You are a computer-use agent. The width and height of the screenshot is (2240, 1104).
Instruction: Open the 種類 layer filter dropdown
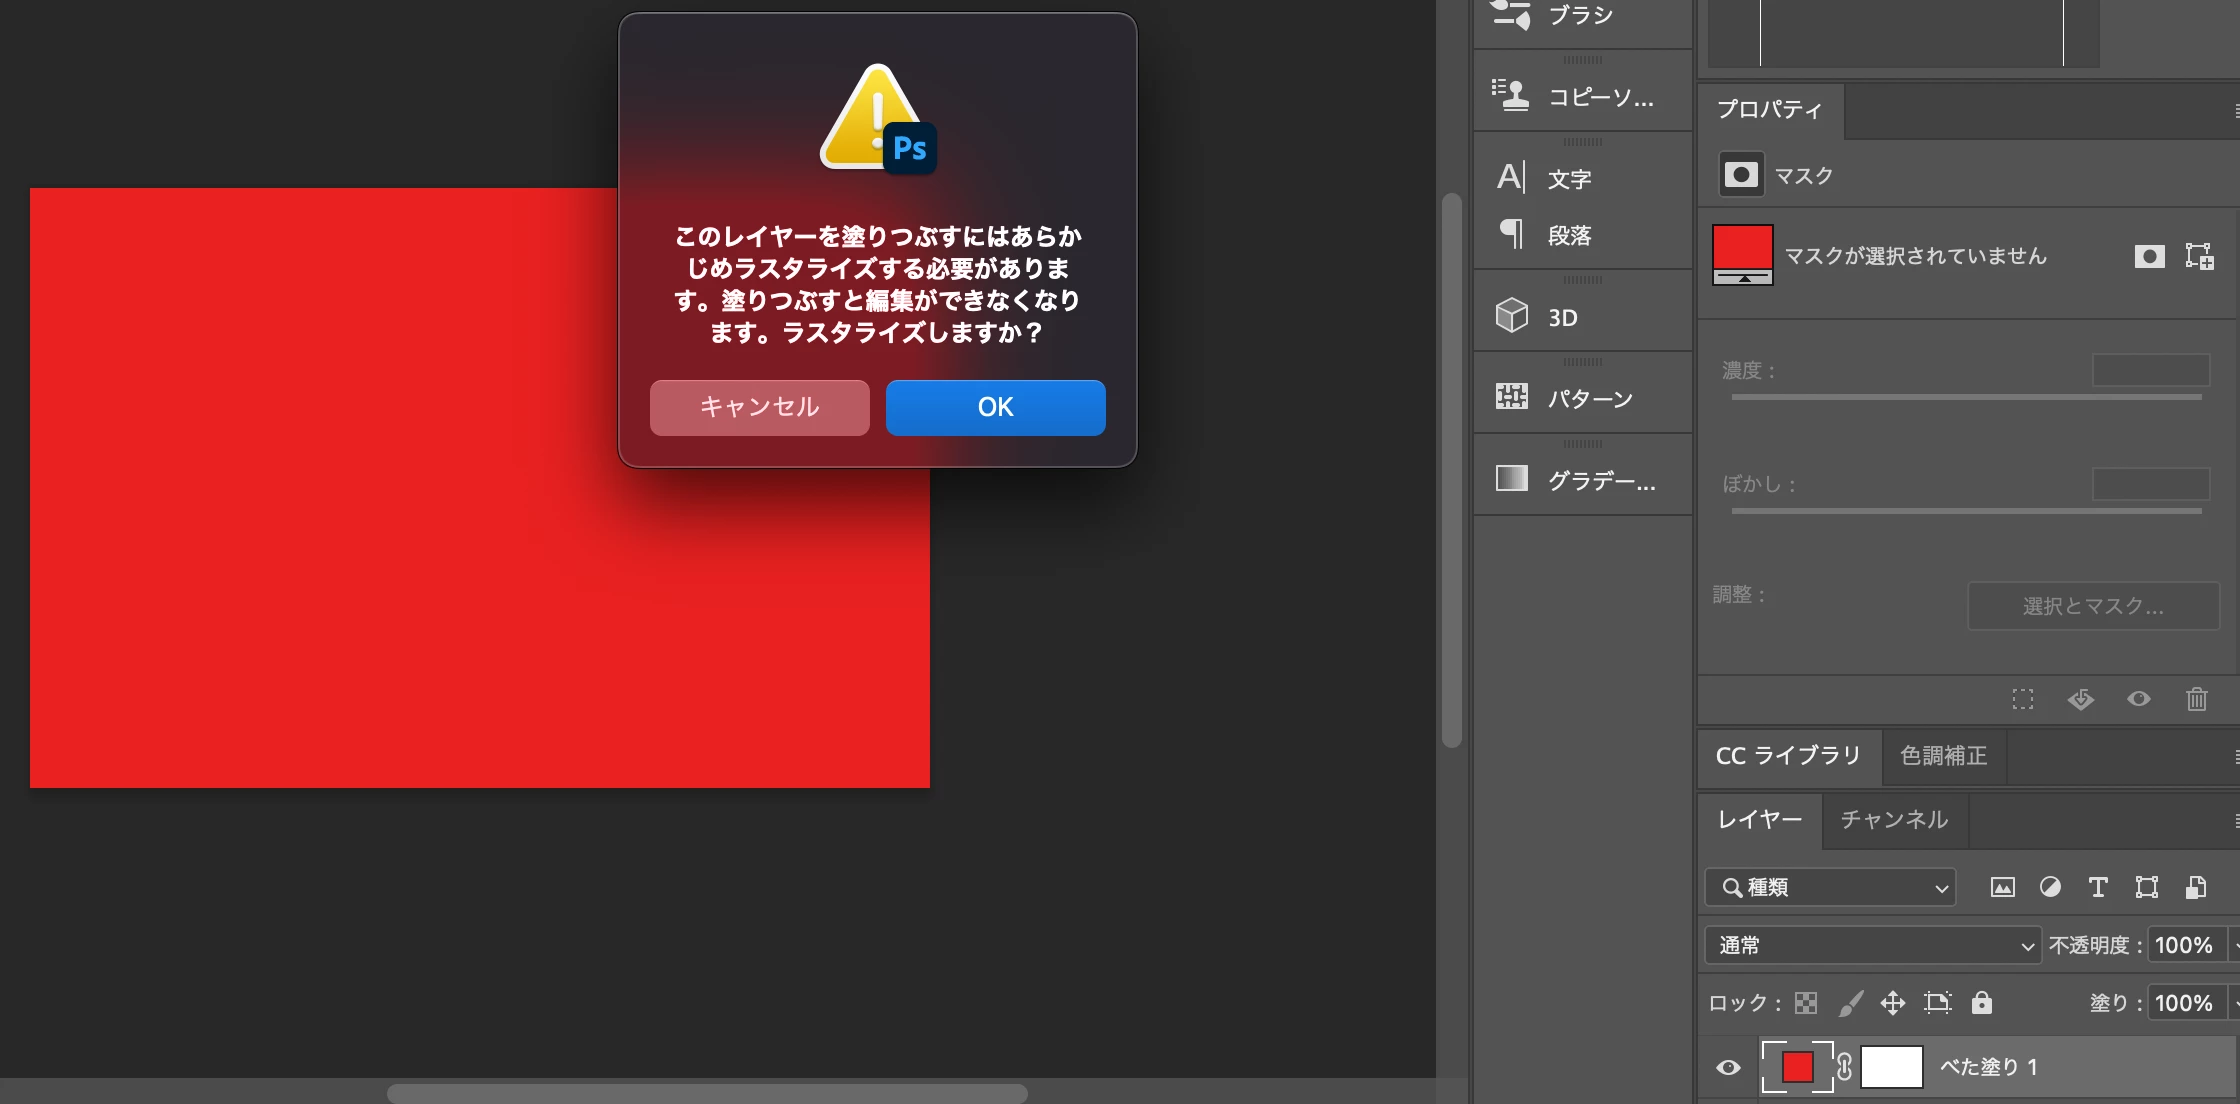(x=1830, y=887)
